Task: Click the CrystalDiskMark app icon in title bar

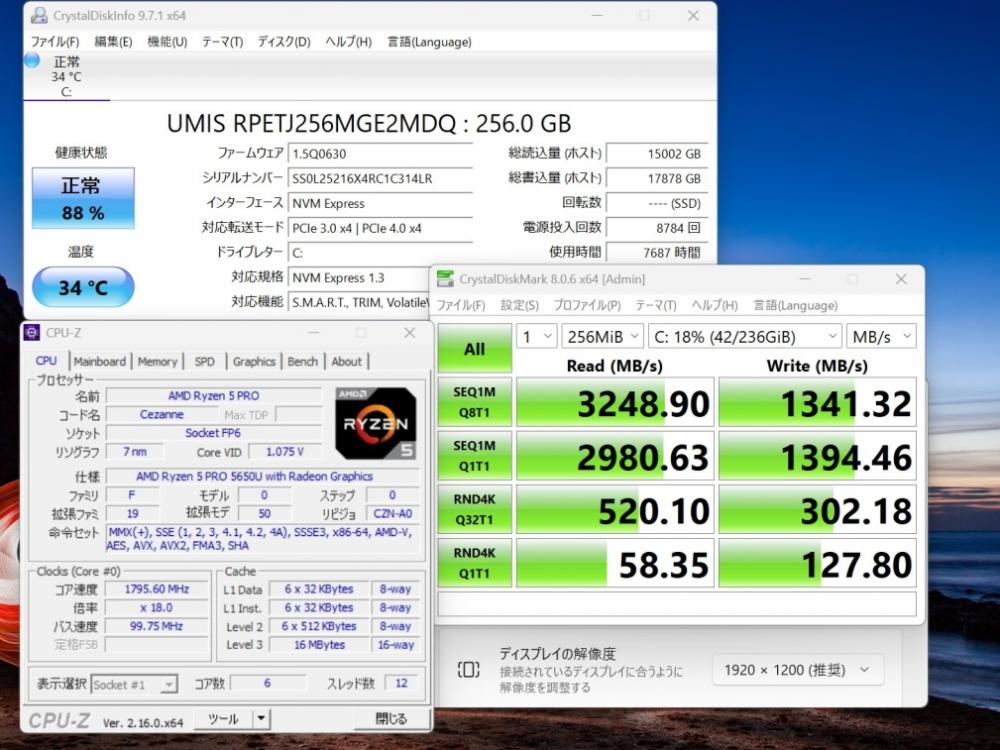Action: point(445,279)
